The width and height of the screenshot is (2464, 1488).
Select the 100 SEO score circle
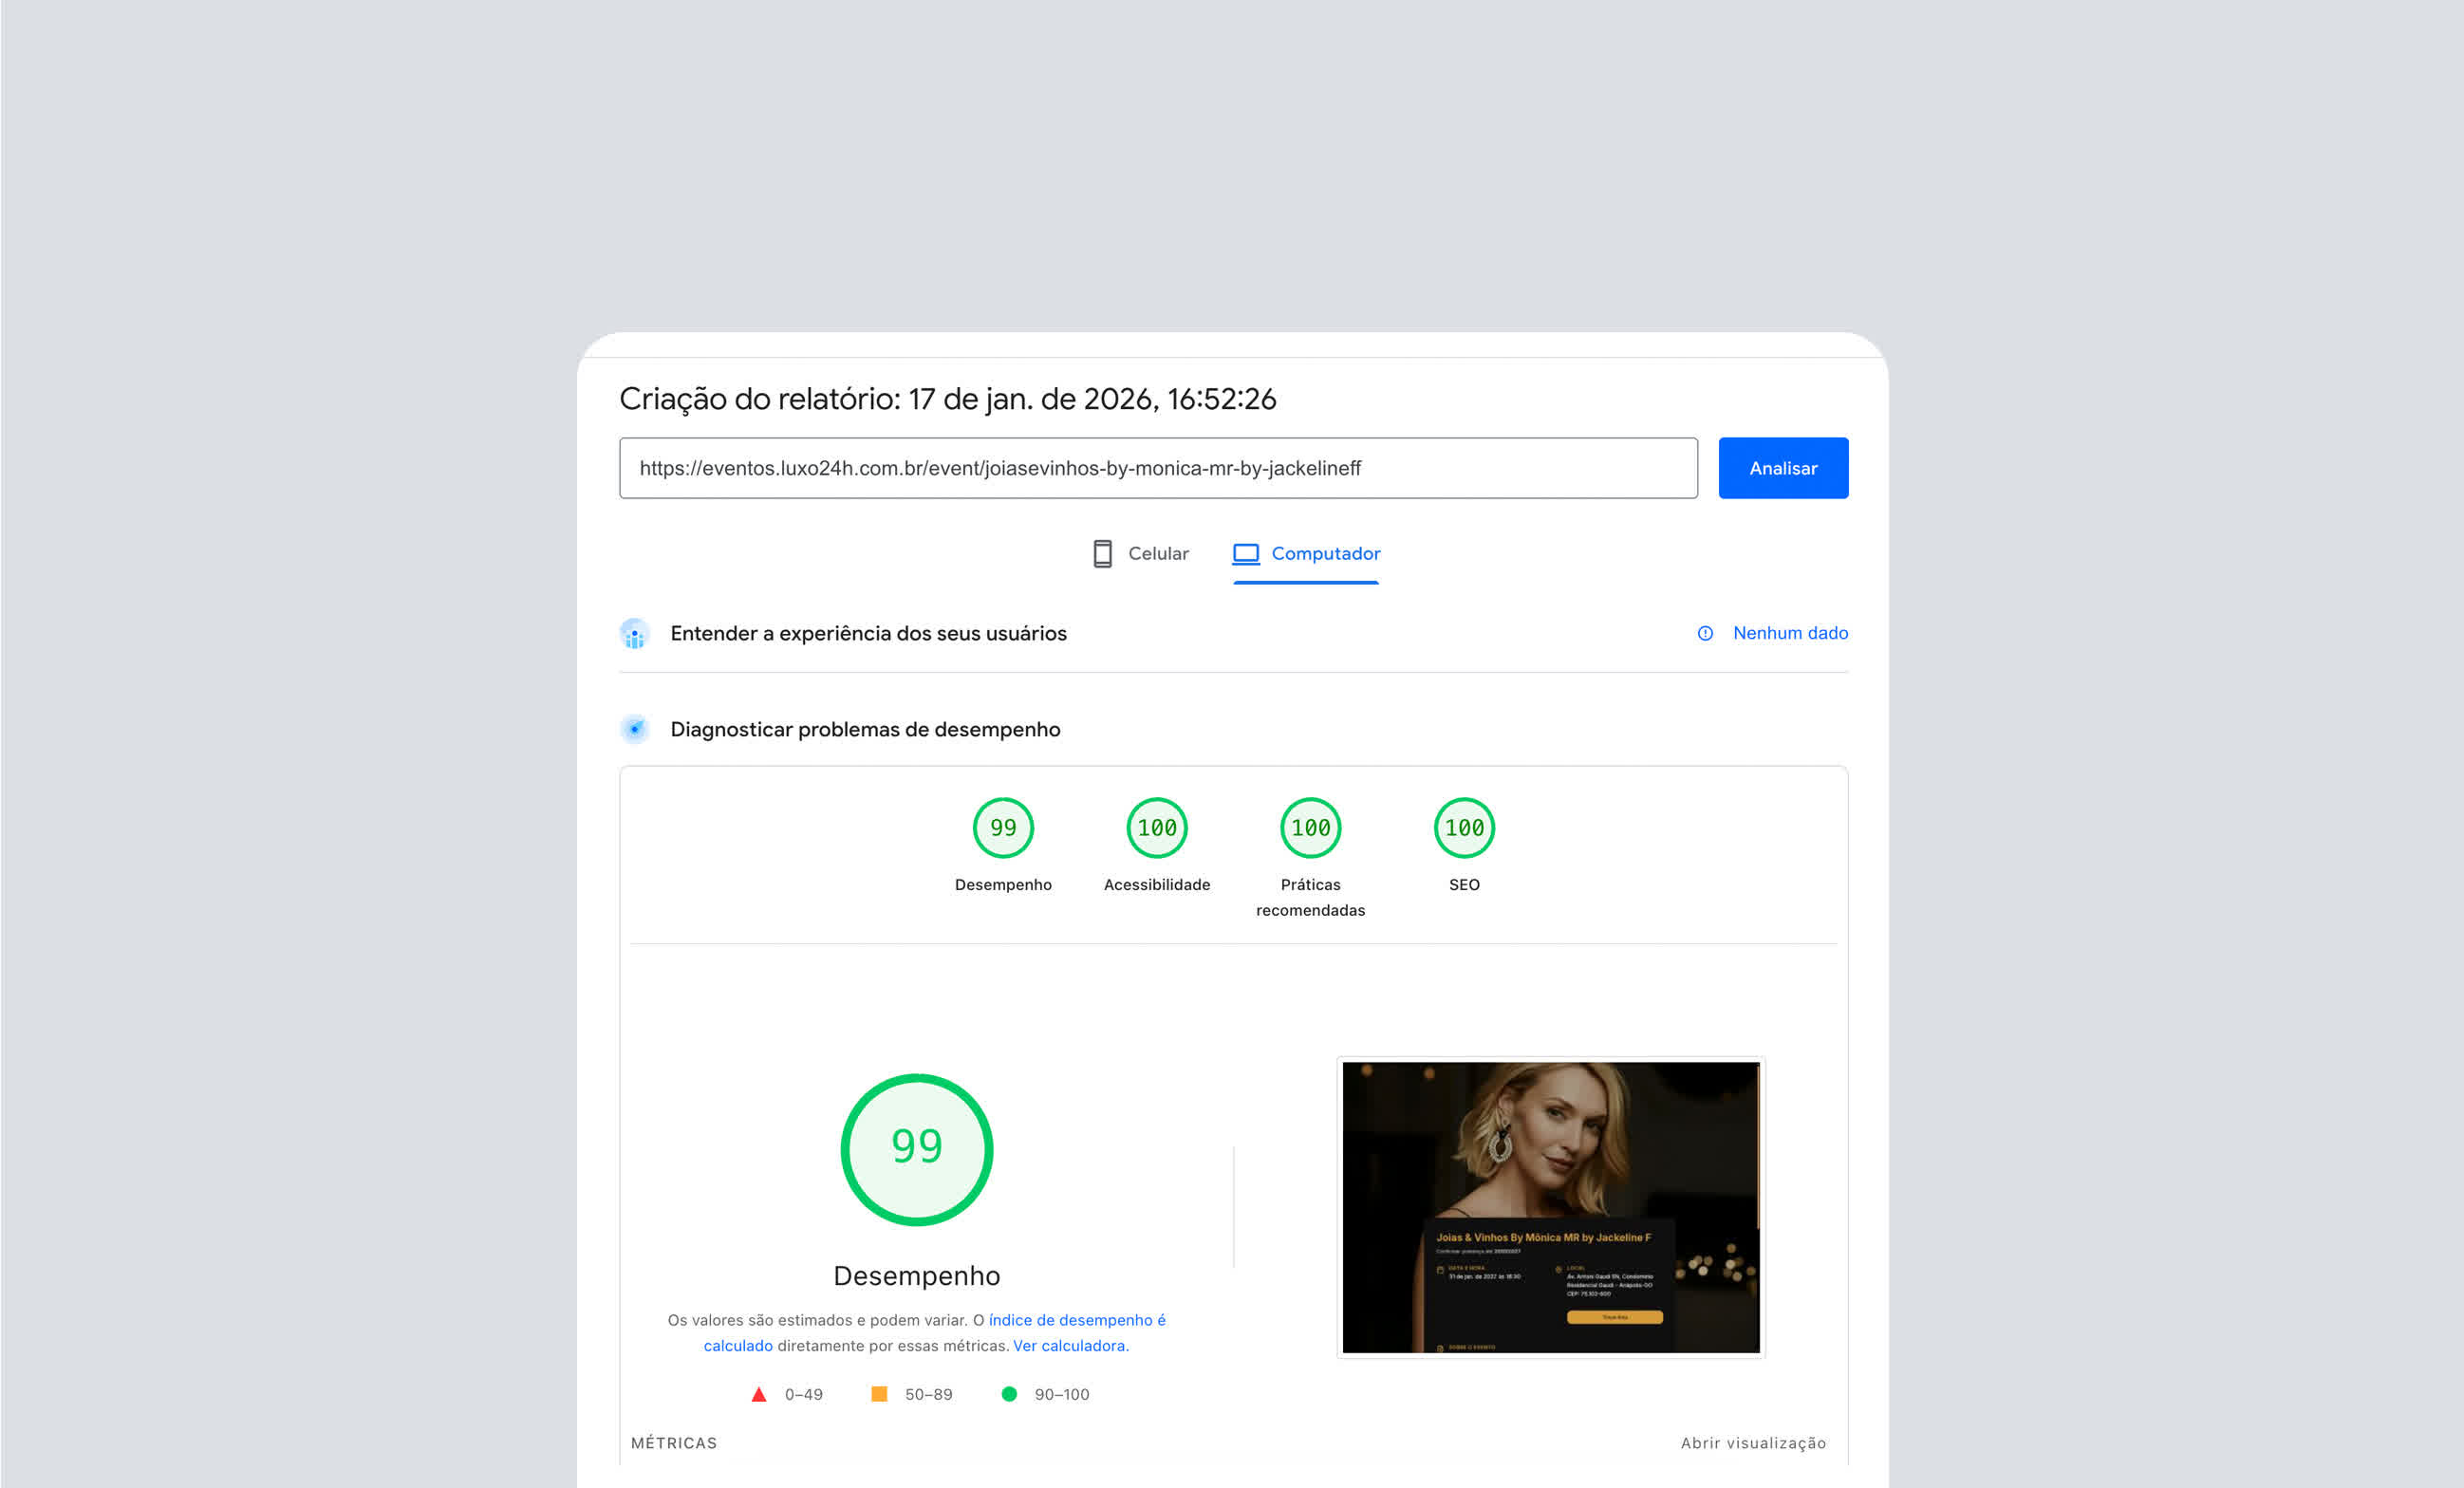pos(1464,827)
